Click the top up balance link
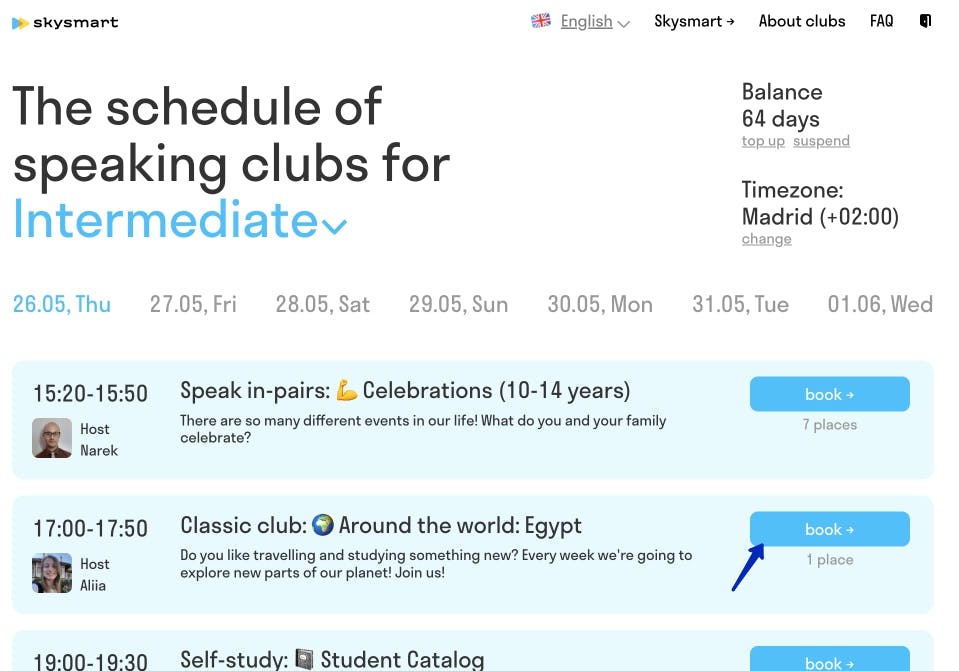959x671 pixels. tap(763, 141)
